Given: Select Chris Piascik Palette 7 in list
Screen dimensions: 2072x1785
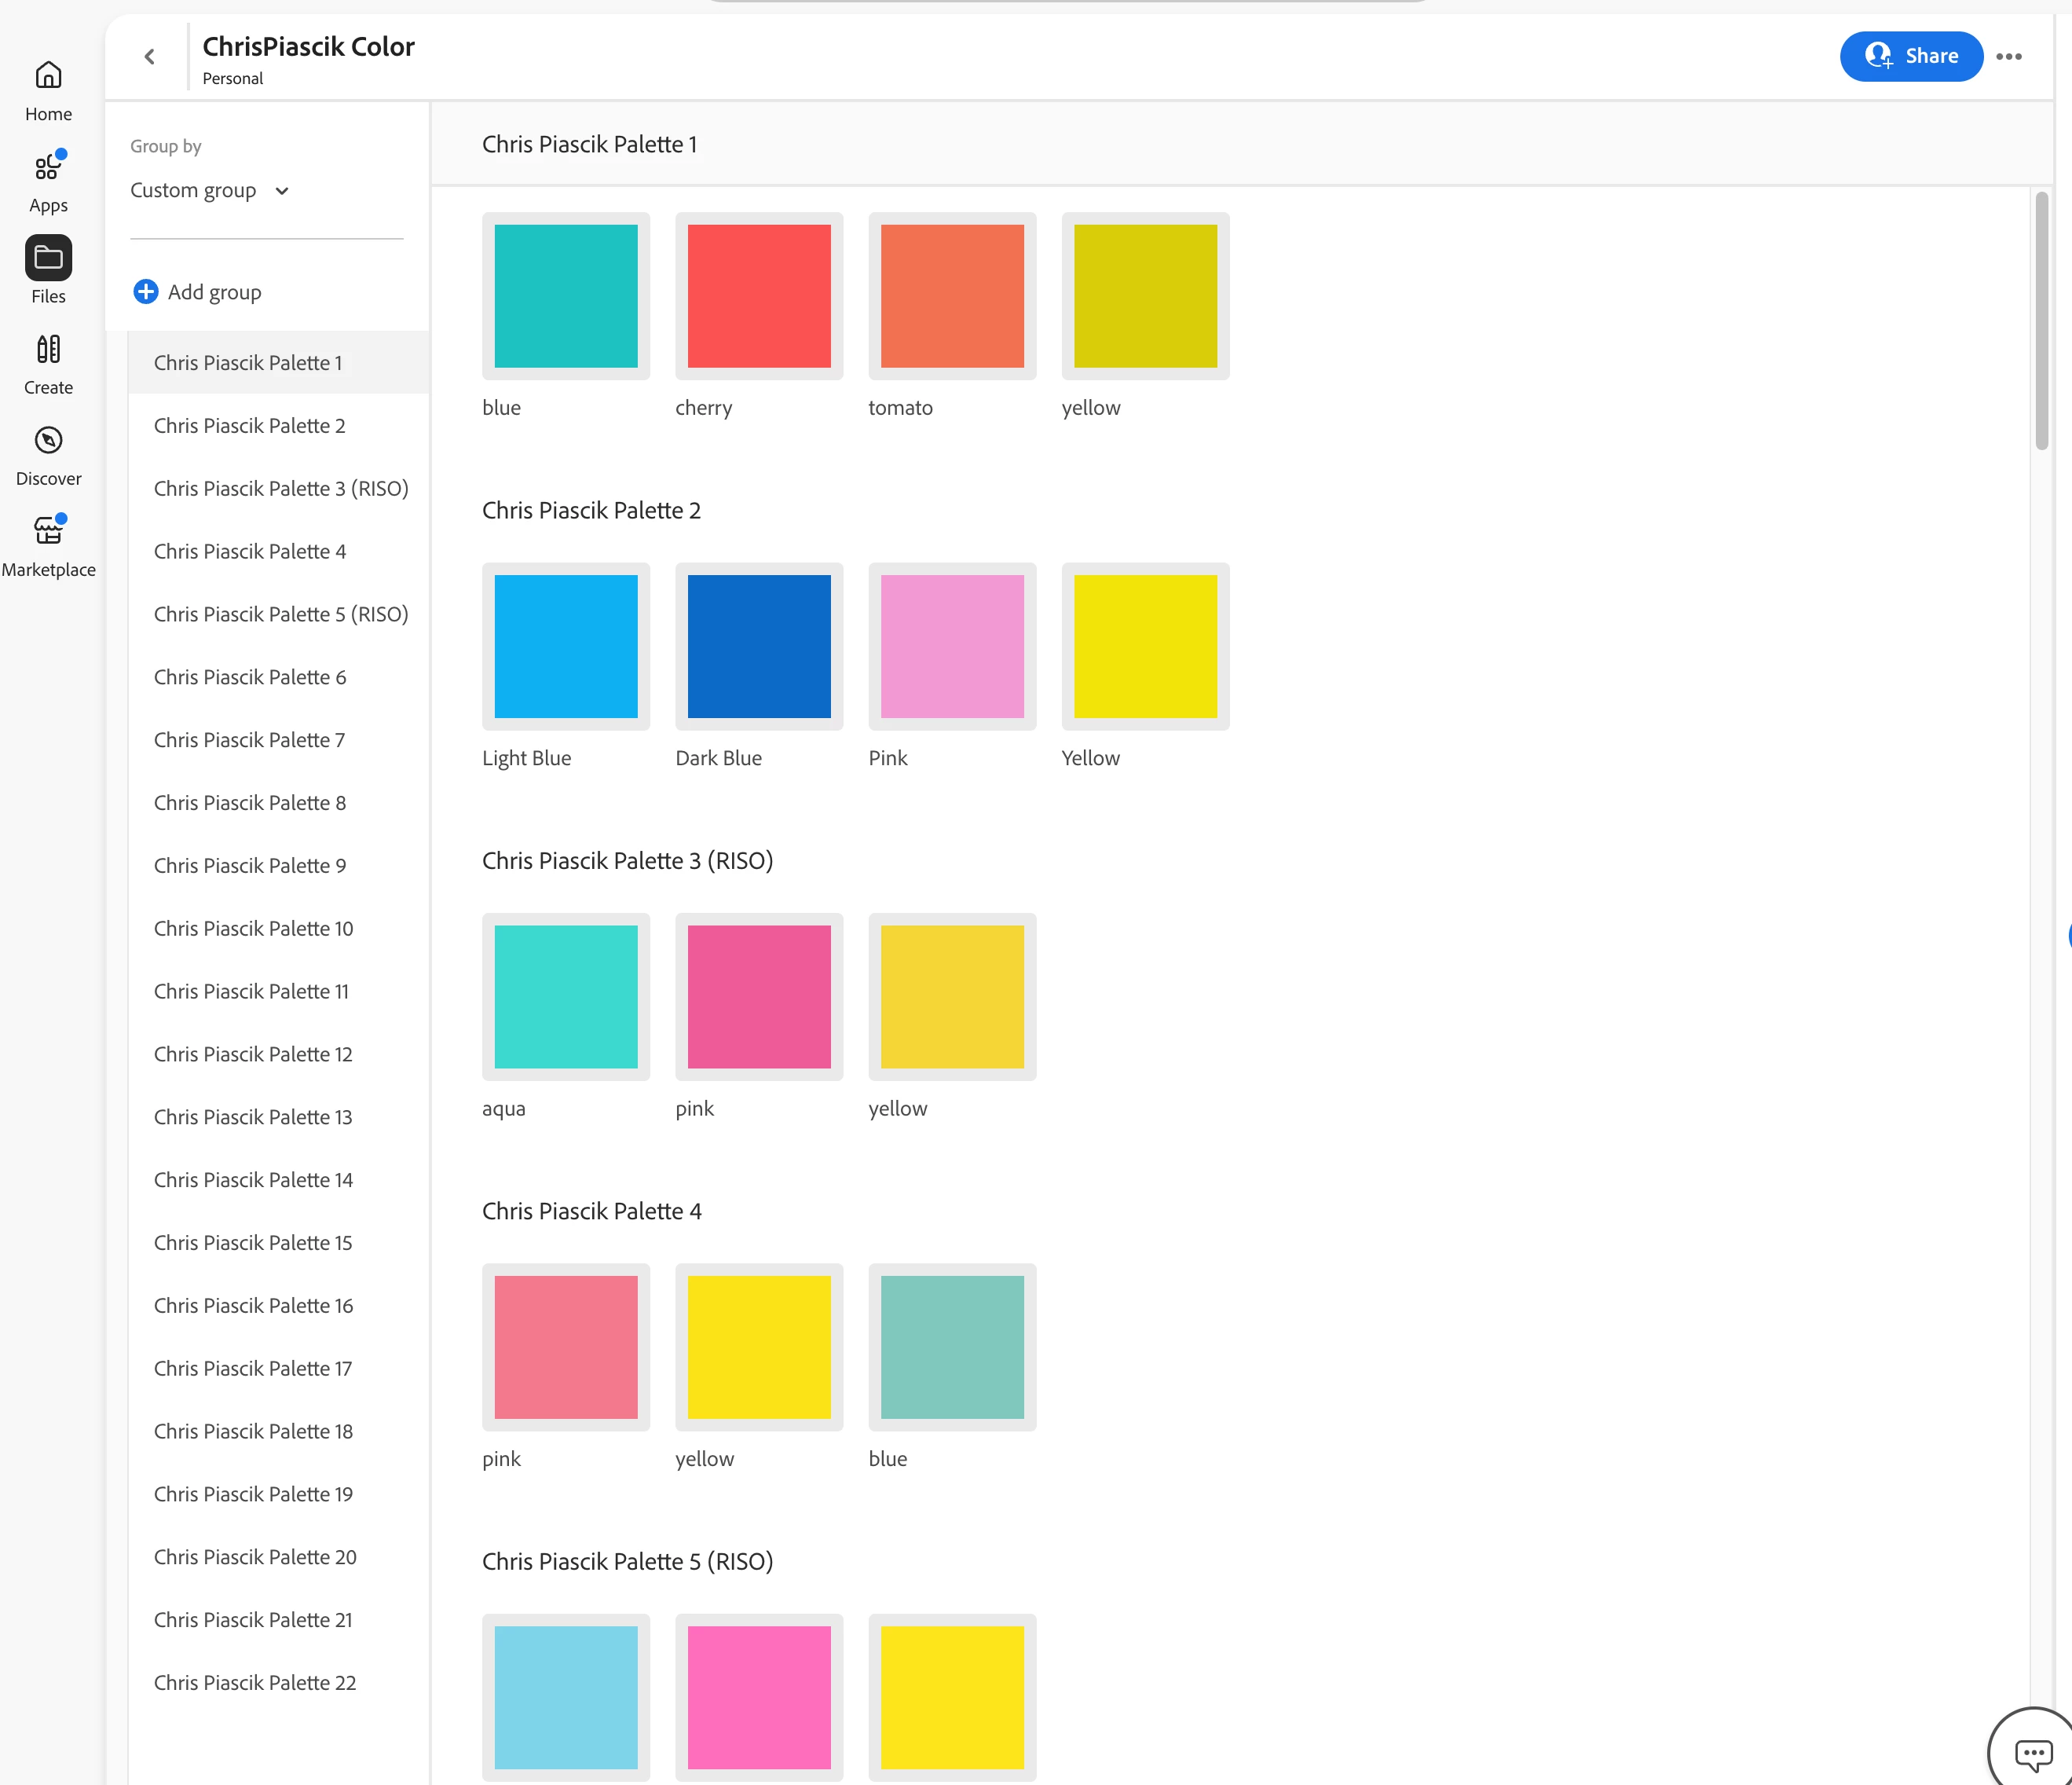Looking at the screenshot, I should (249, 740).
